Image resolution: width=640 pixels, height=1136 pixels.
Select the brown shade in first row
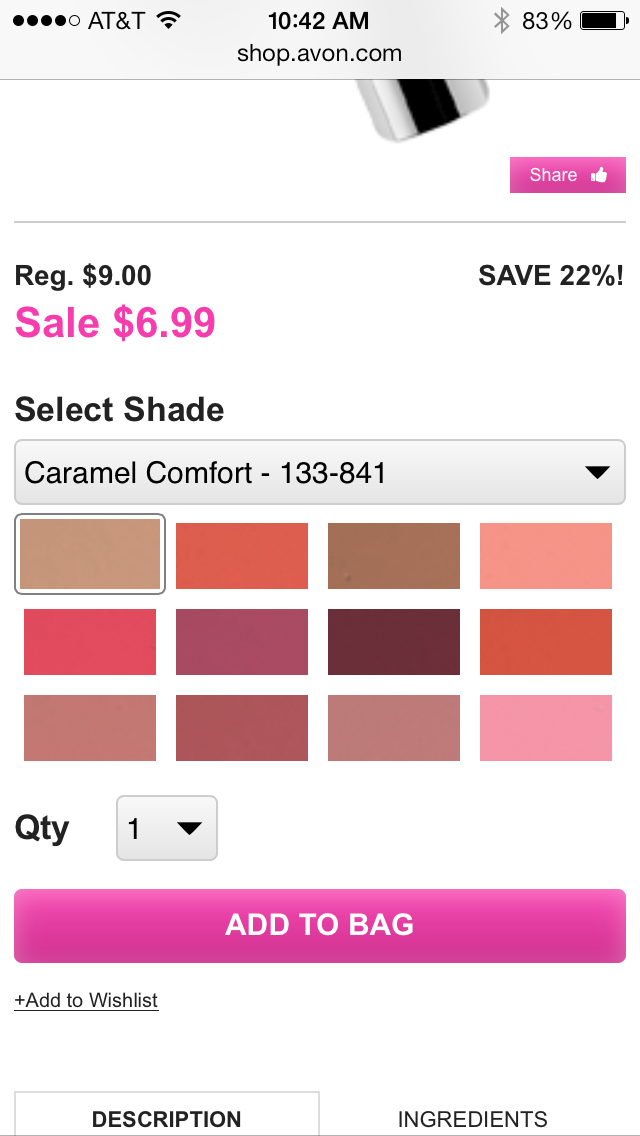point(394,556)
